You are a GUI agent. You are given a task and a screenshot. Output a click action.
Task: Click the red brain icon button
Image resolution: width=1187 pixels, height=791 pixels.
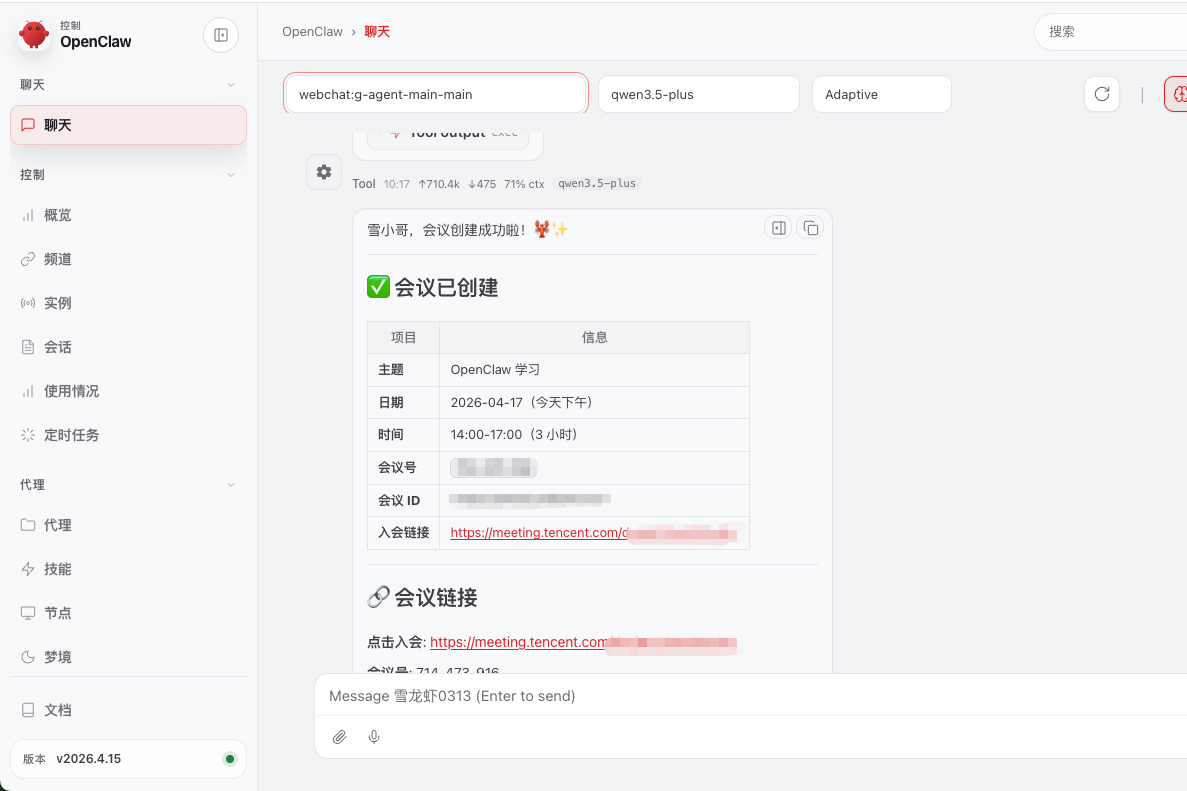(1178, 94)
